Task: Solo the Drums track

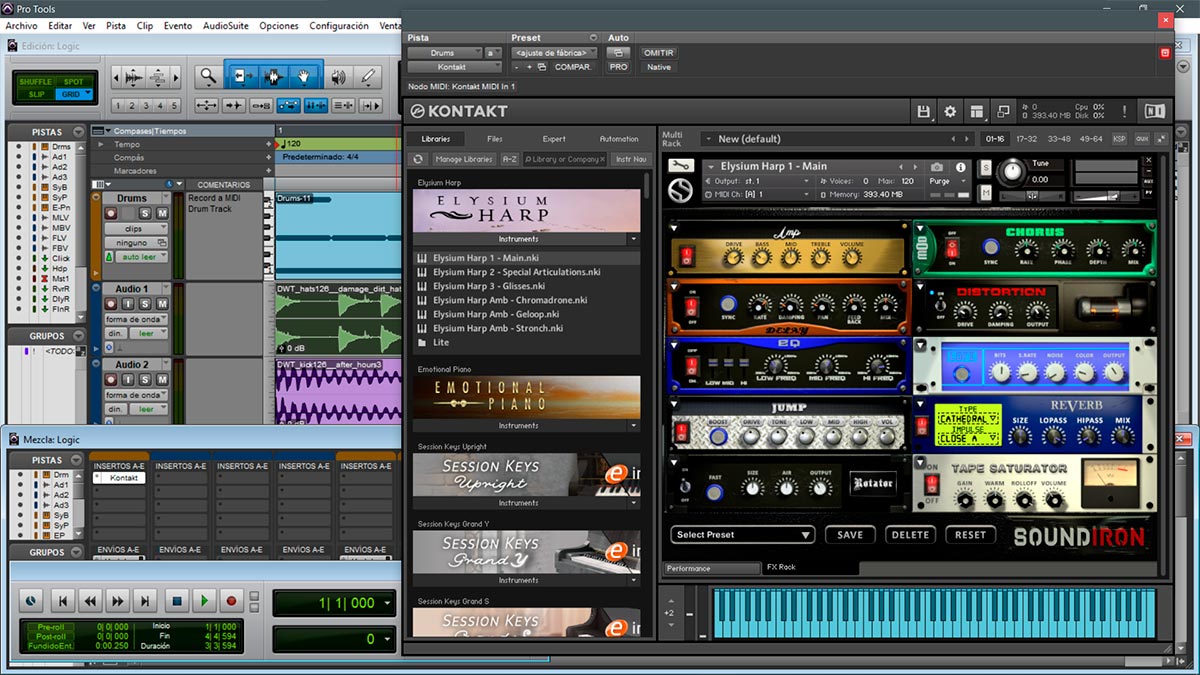Action: pos(145,213)
